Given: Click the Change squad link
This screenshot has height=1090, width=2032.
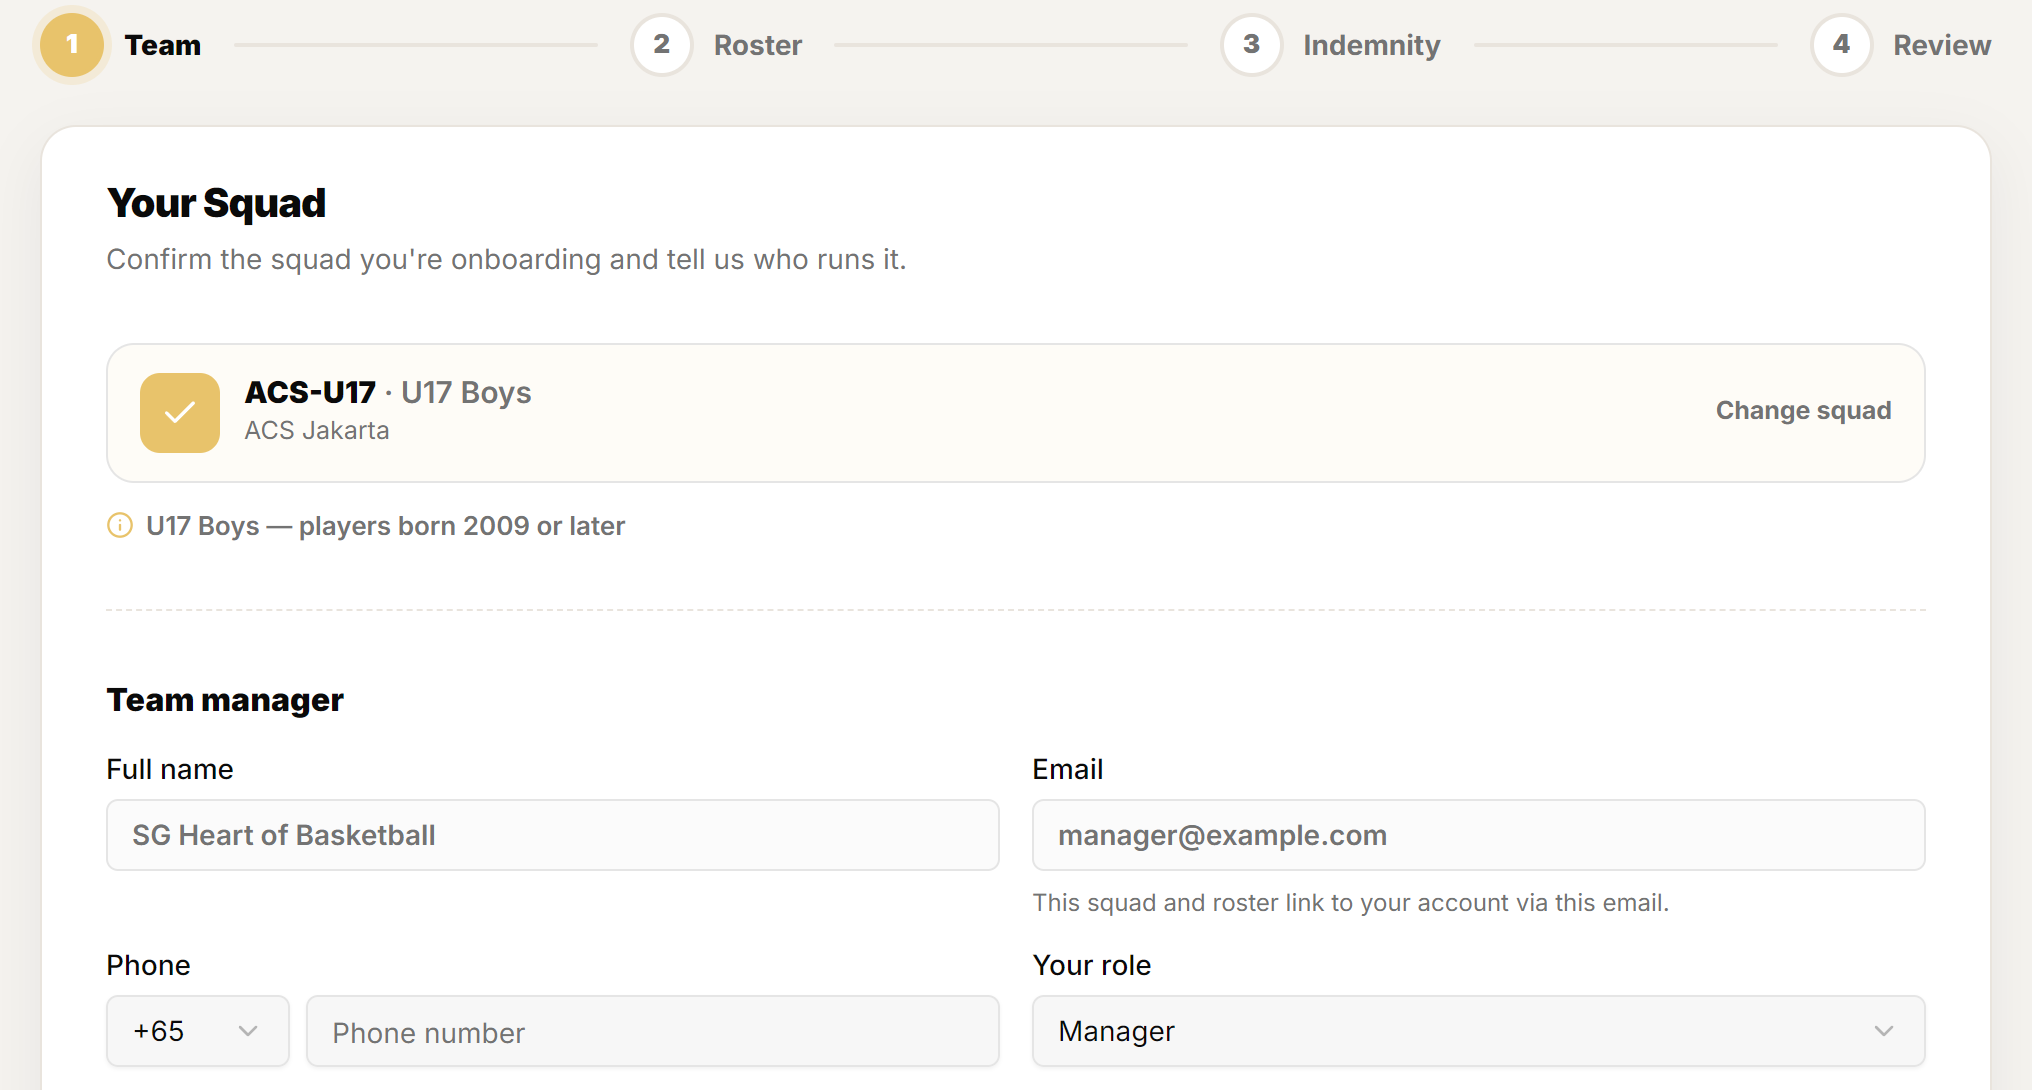Looking at the screenshot, I should 1804,411.
